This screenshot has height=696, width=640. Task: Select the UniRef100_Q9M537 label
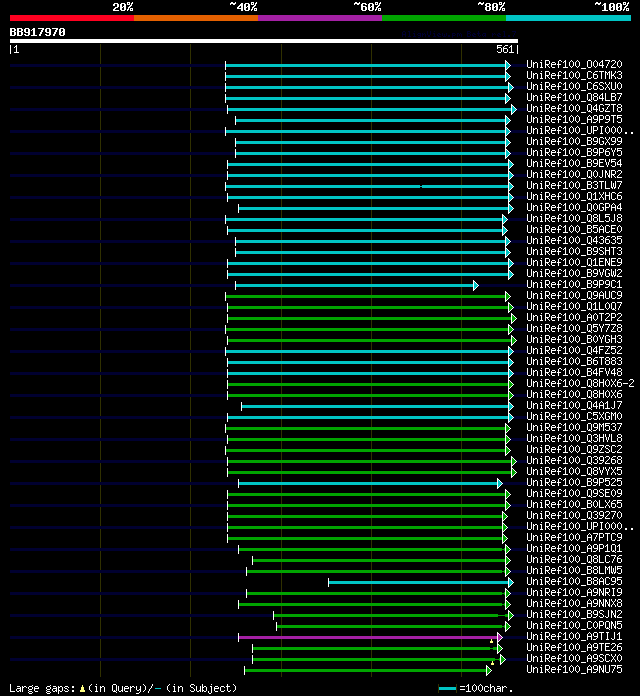point(574,427)
